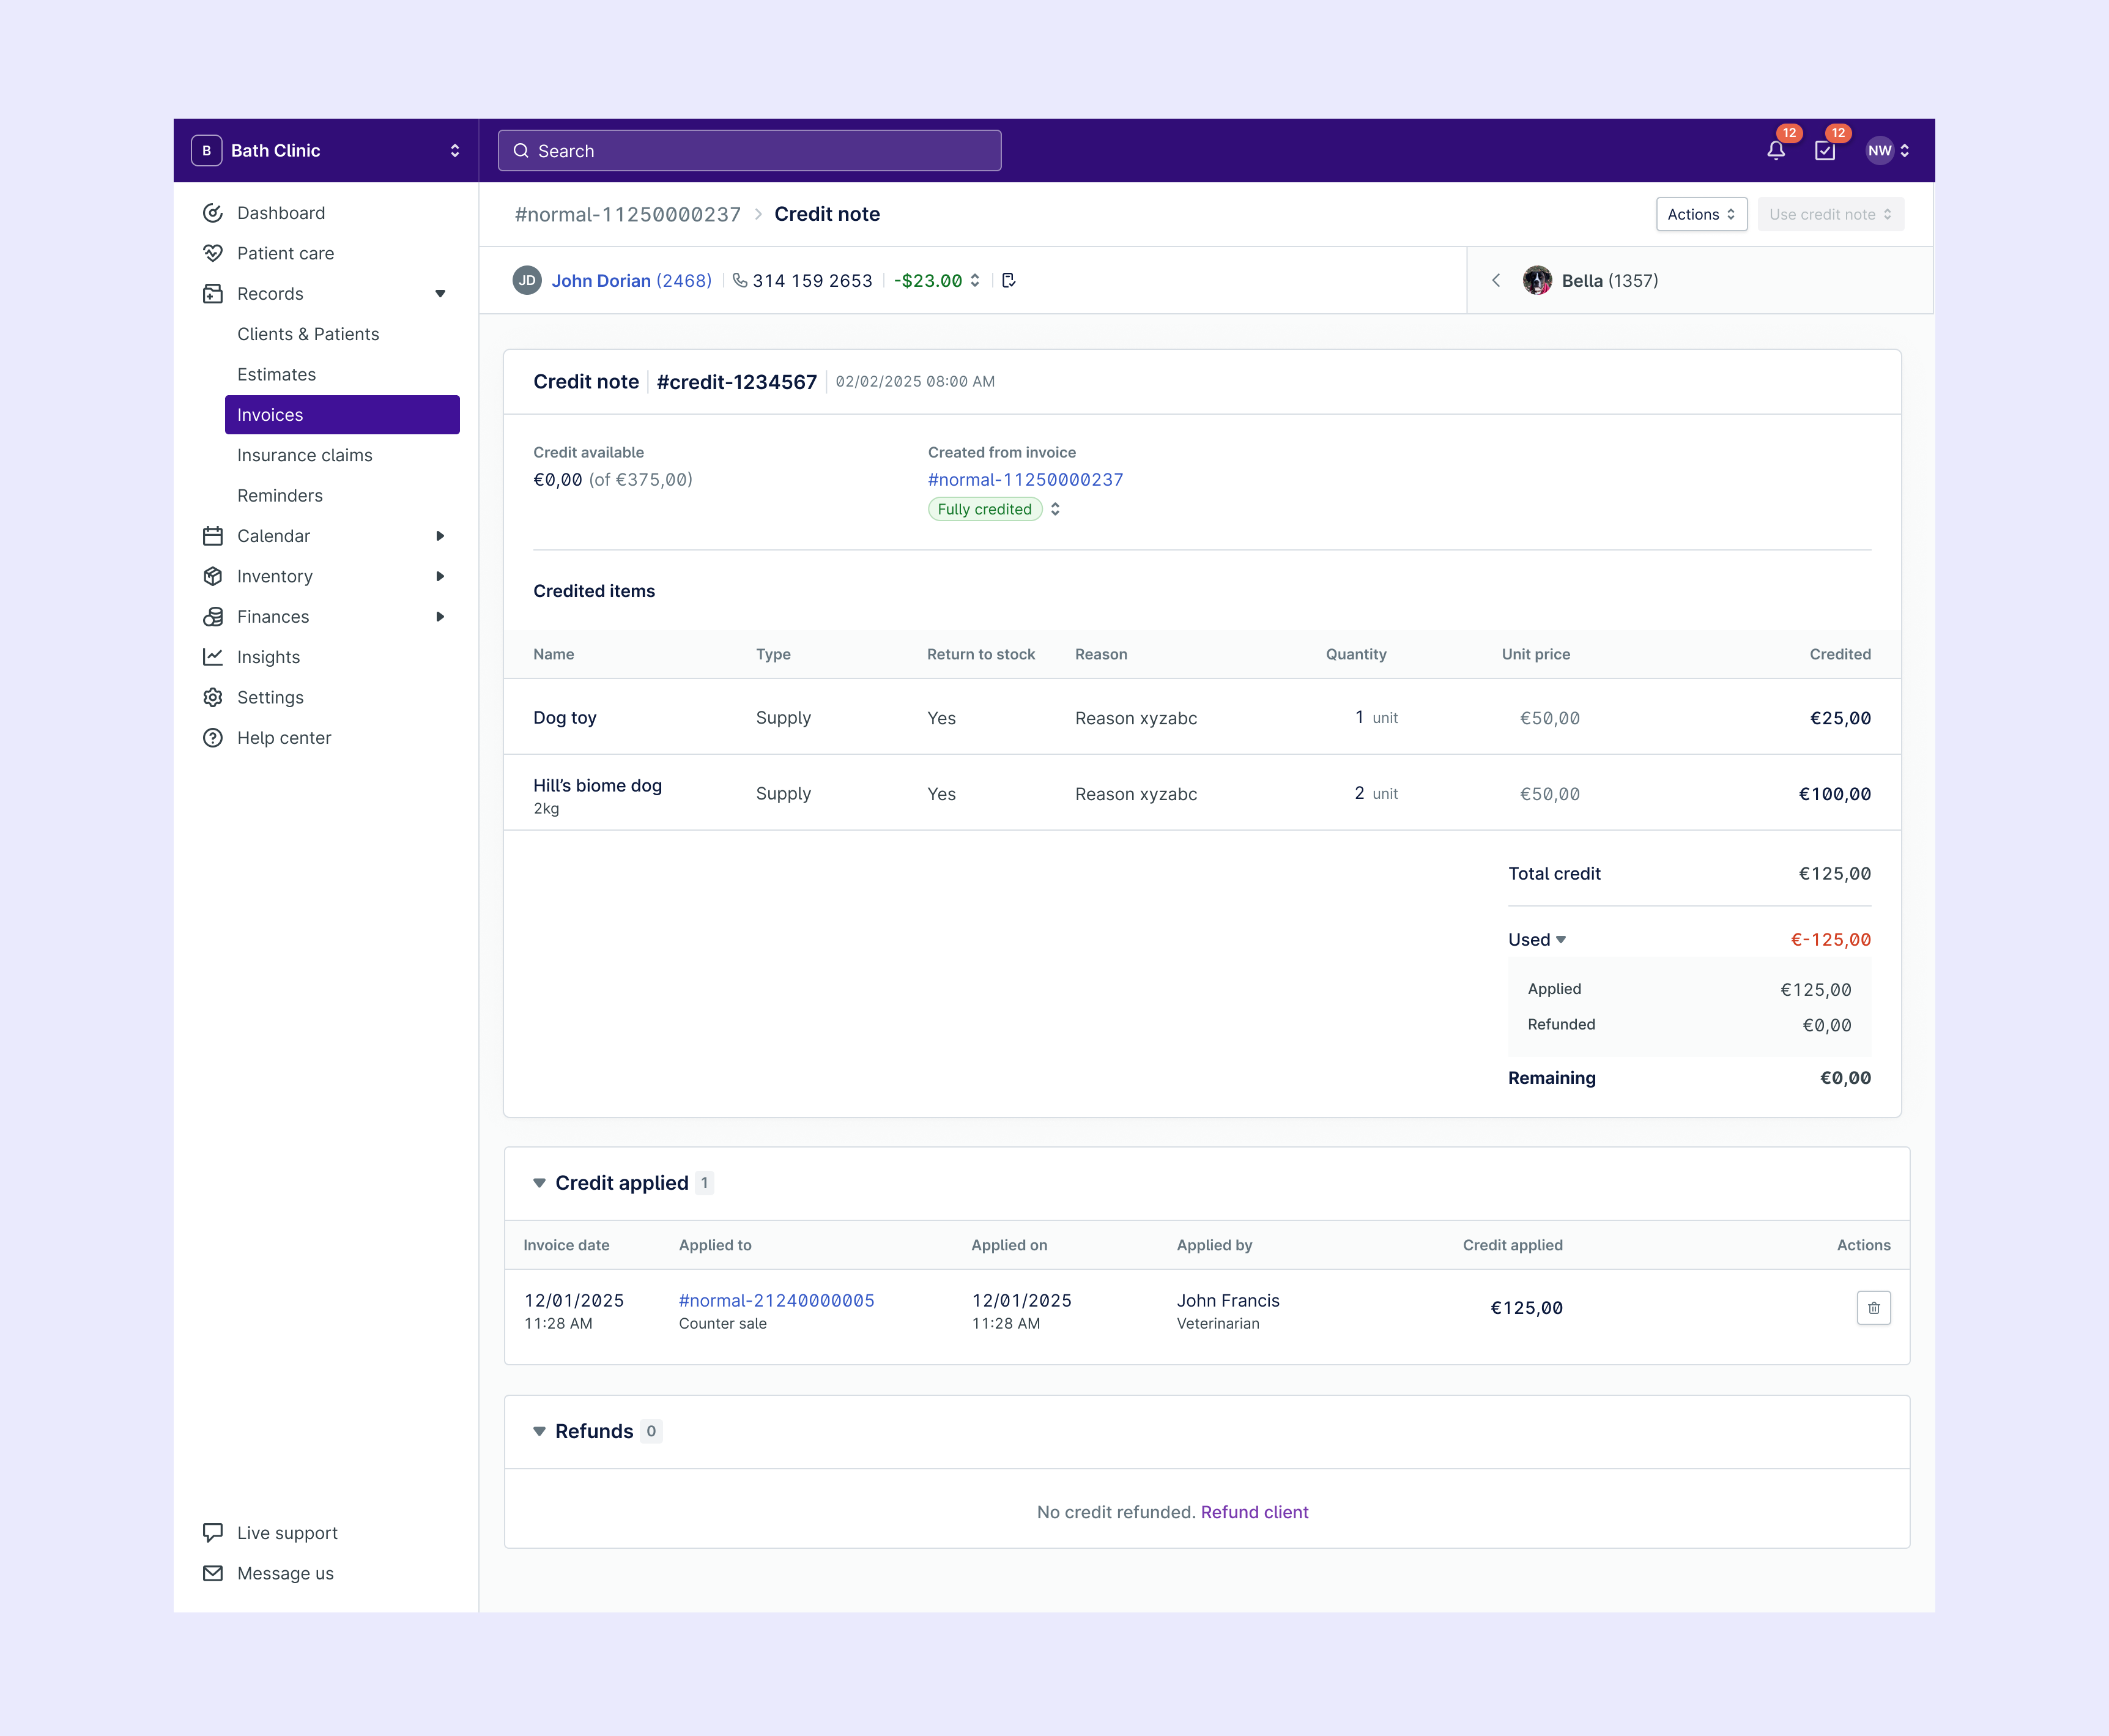Click the note icon beside client balance
Viewport: 2109px width, 1736px height.
[x=1009, y=281]
